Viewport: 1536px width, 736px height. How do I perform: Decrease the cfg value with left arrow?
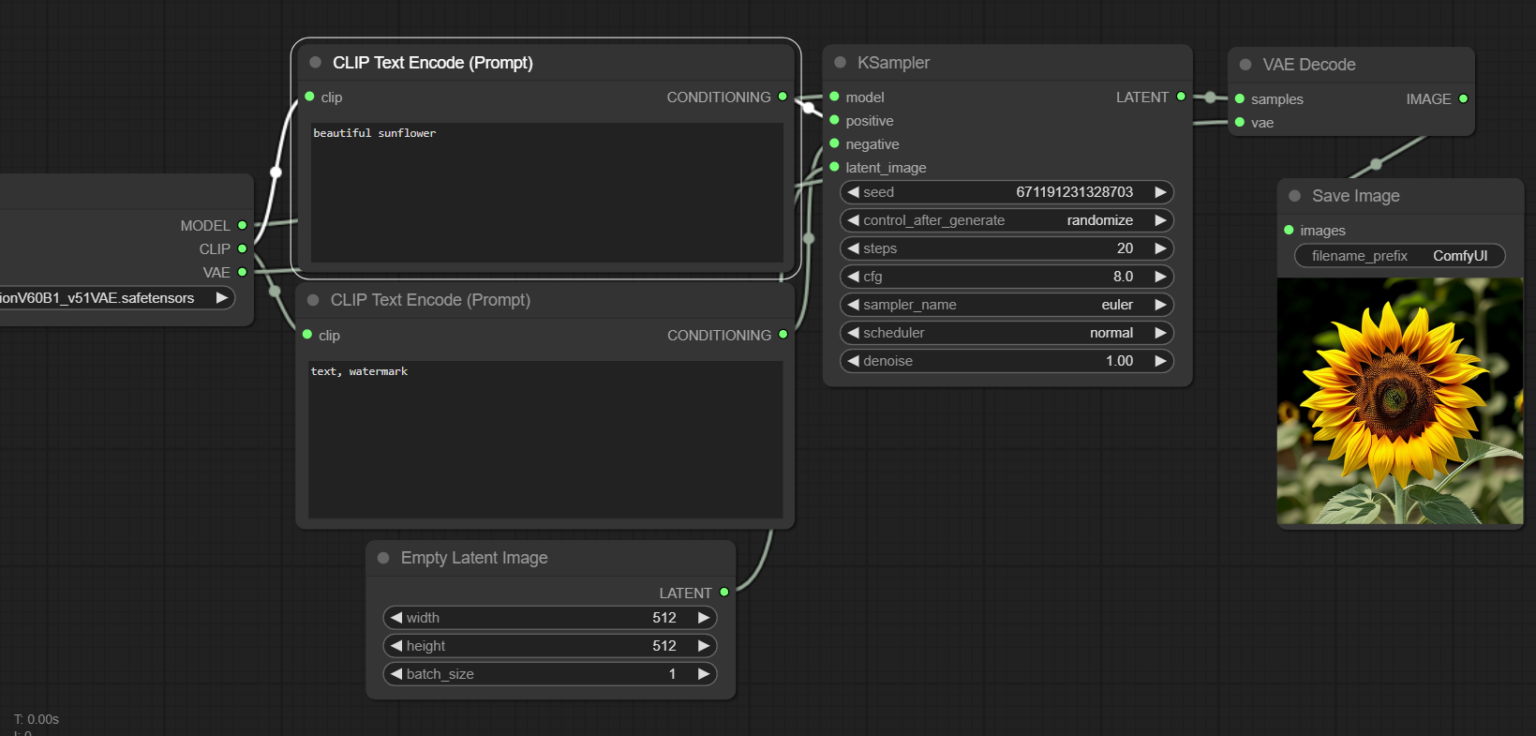pyautogui.click(x=853, y=277)
